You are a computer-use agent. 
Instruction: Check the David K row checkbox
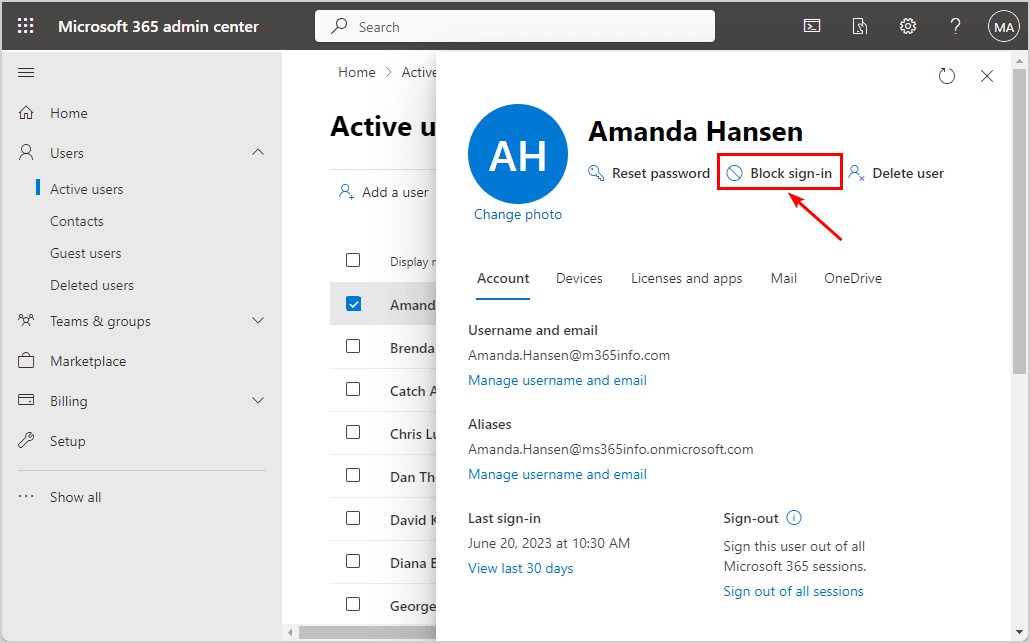point(353,518)
